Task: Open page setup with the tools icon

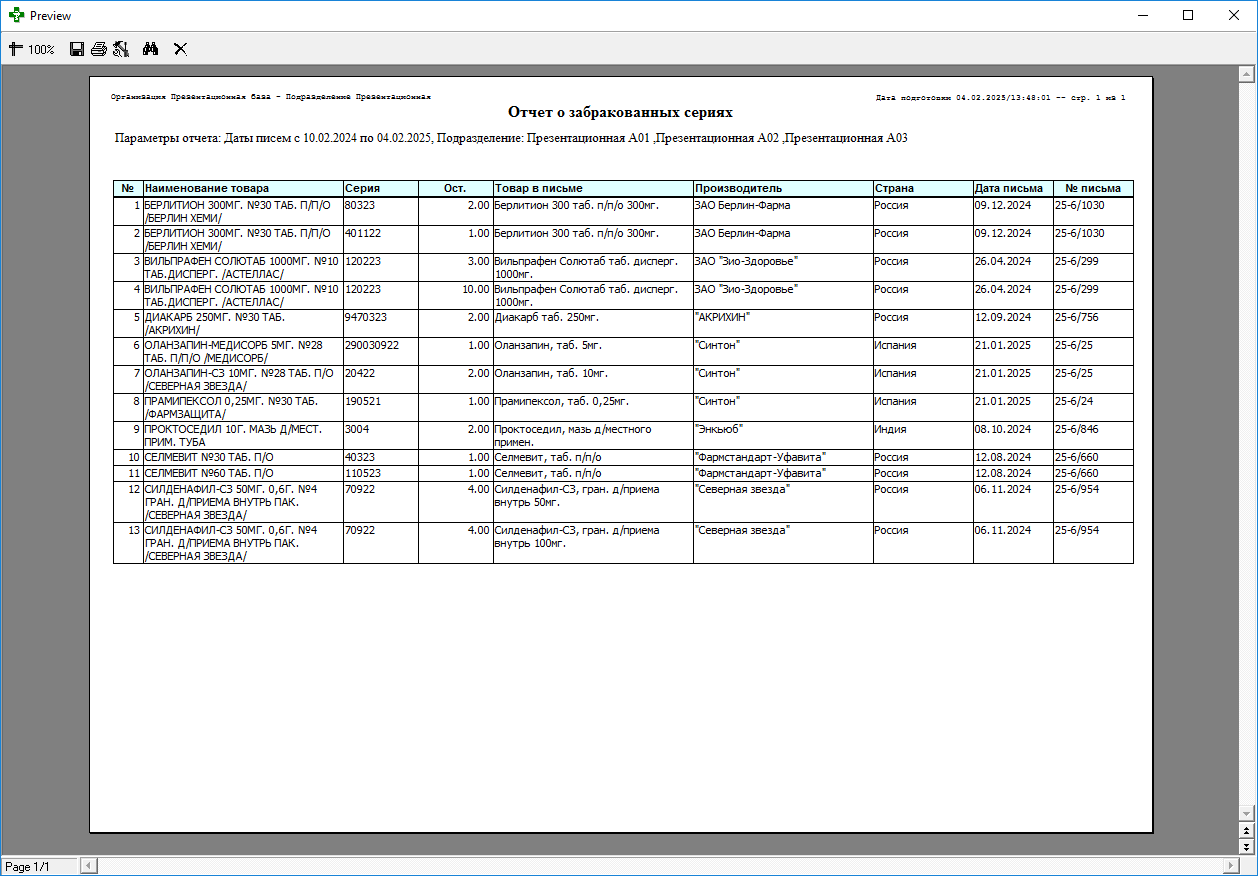Action: [121, 49]
